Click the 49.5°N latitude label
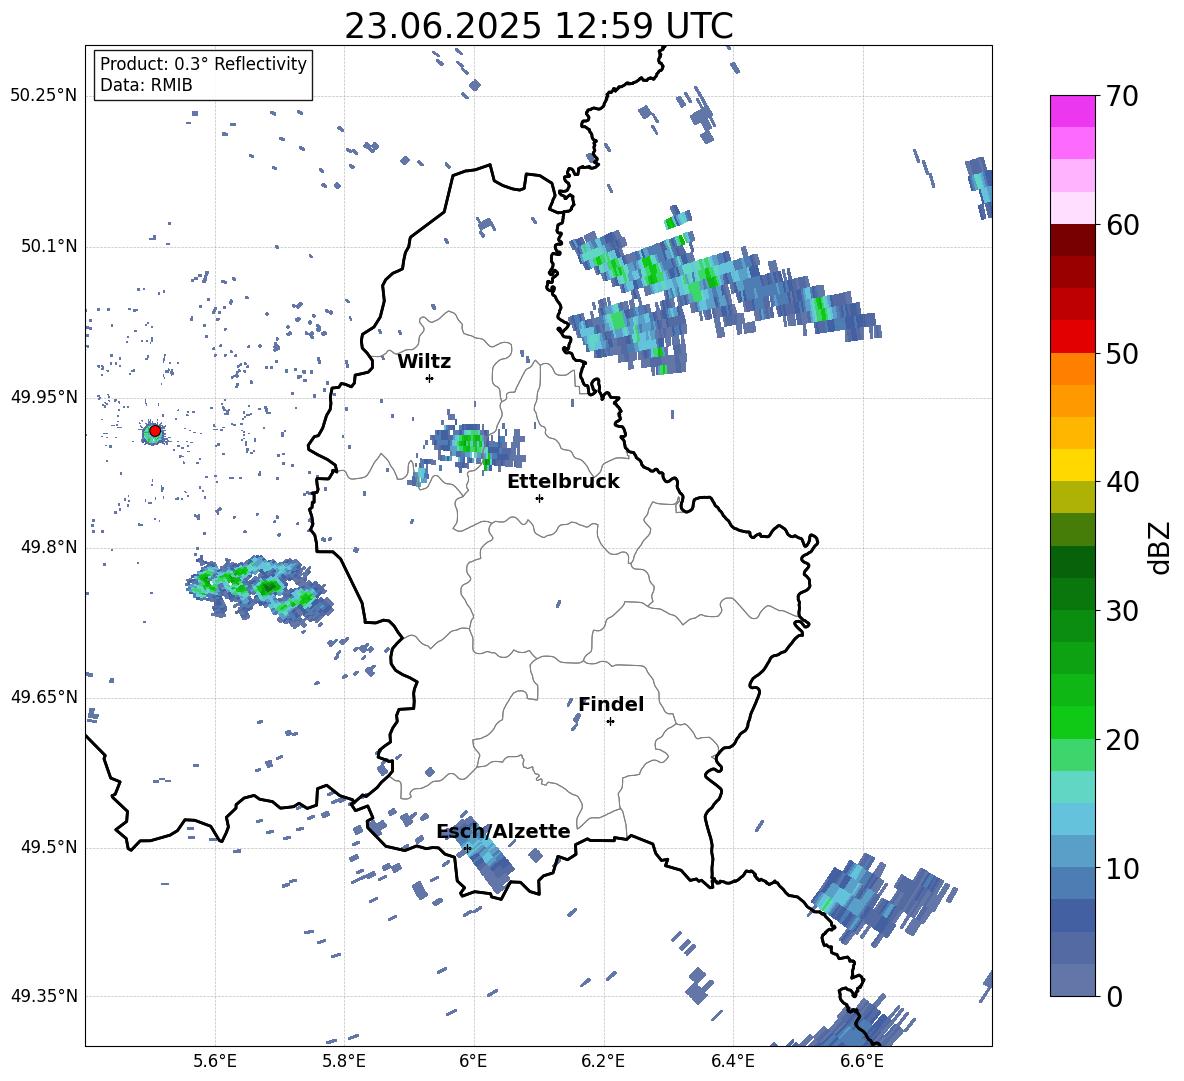This screenshot has height=1081, width=1184. pos(49,847)
